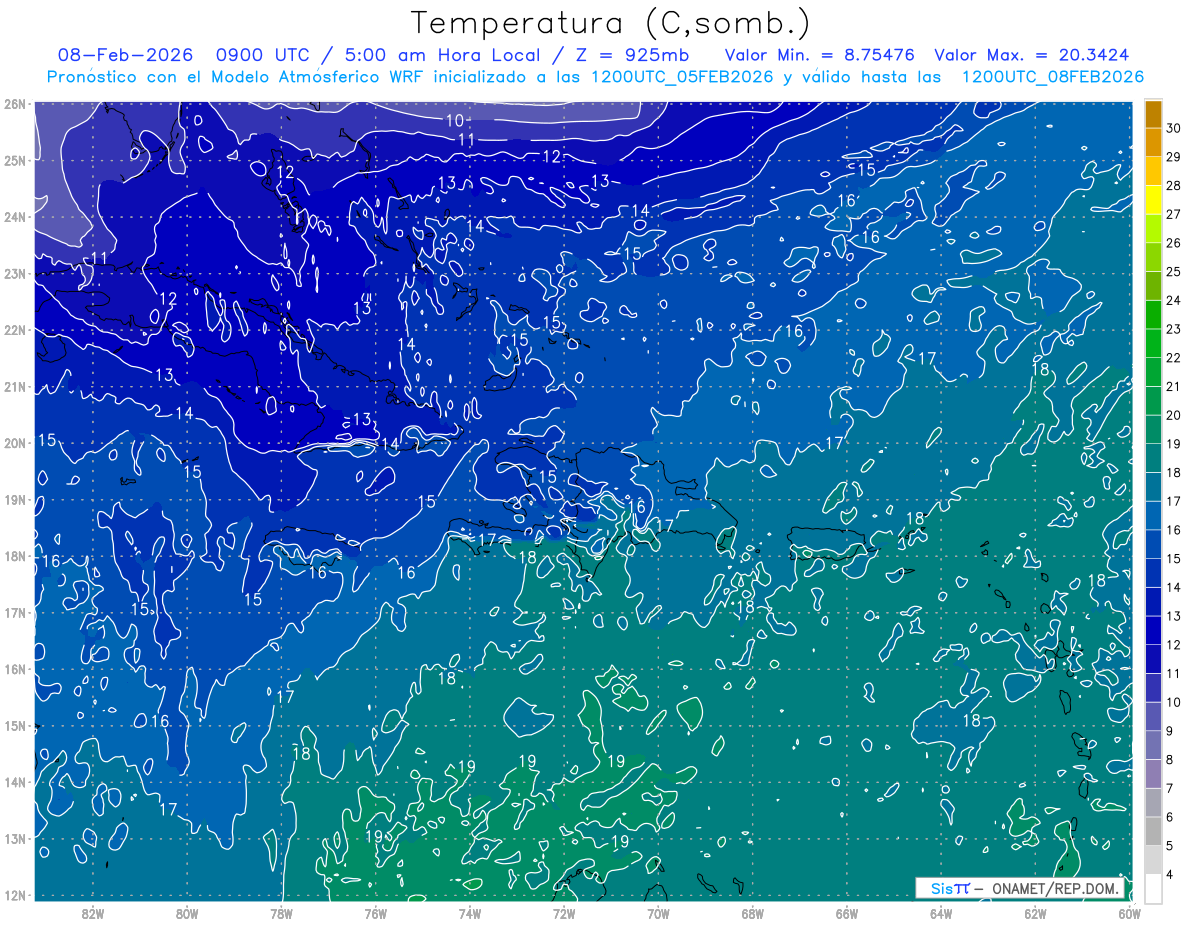The height and width of the screenshot is (927, 1200).
Task: Select the longitude axis label 70W
Action: click(658, 913)
